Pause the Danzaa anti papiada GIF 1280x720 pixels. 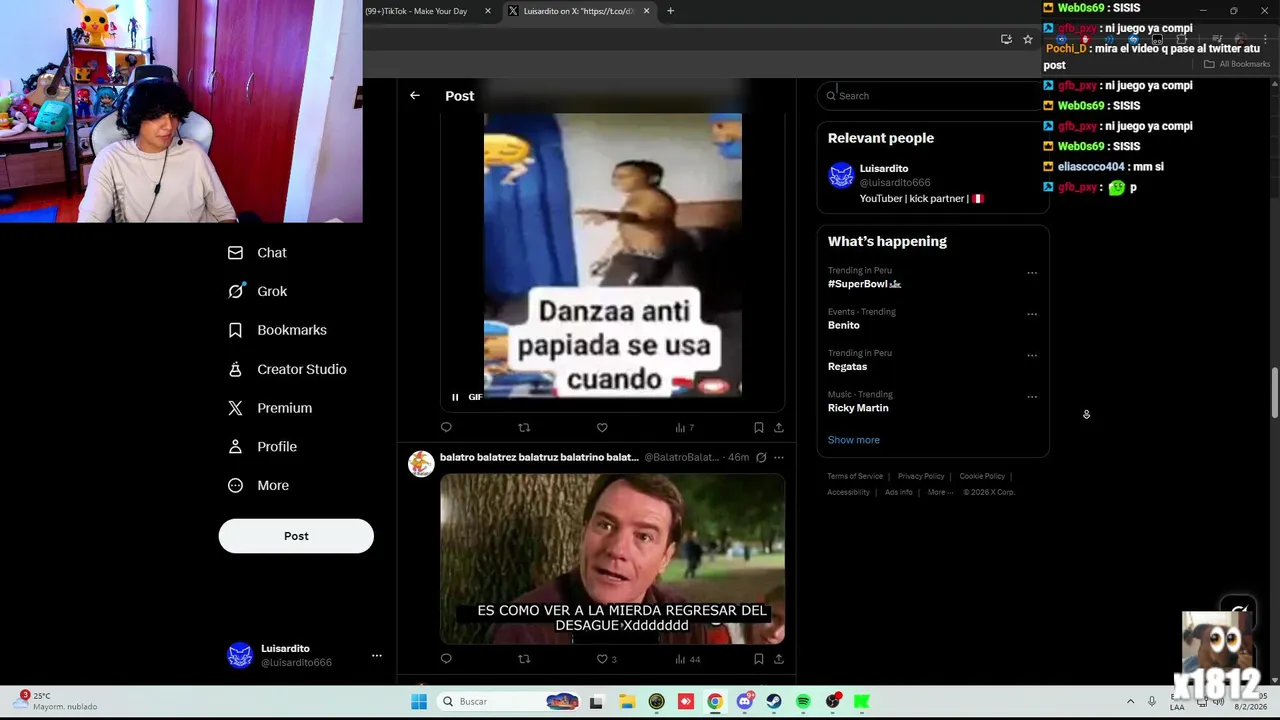pos(455,397)
